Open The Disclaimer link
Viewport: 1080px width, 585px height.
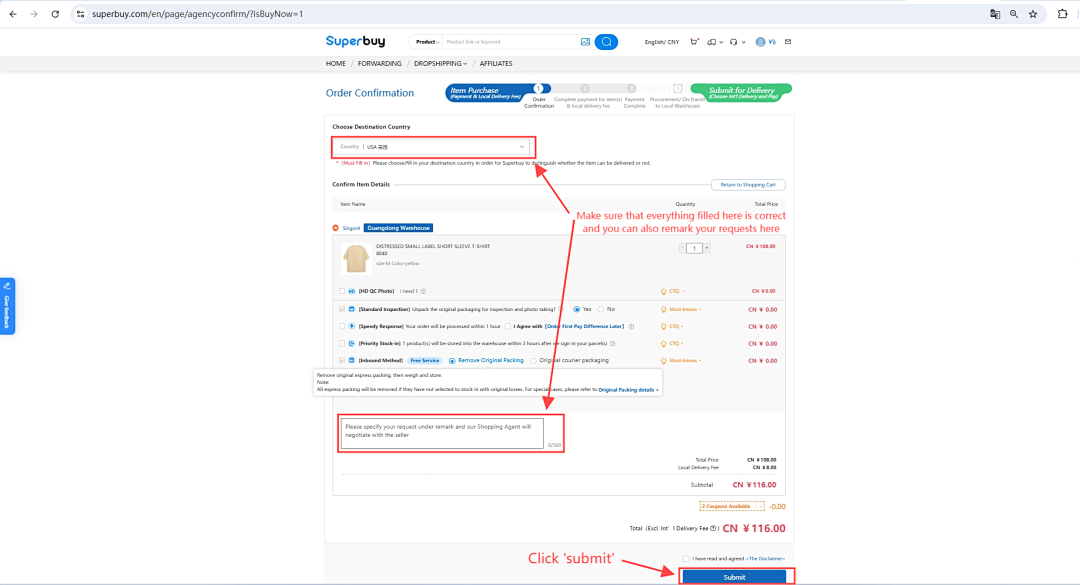pyautogui.click(x=766, y=559)
